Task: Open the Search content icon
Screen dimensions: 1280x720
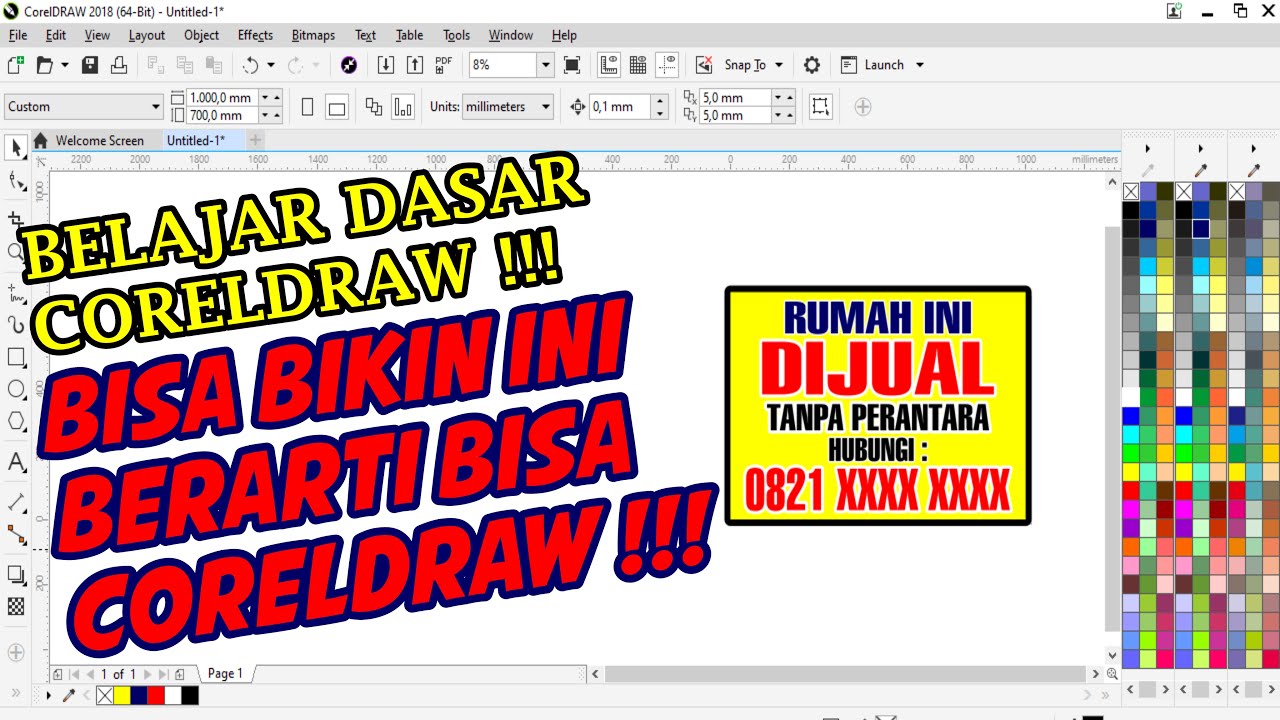Action: pyautogui.click(x=349, y=65)
